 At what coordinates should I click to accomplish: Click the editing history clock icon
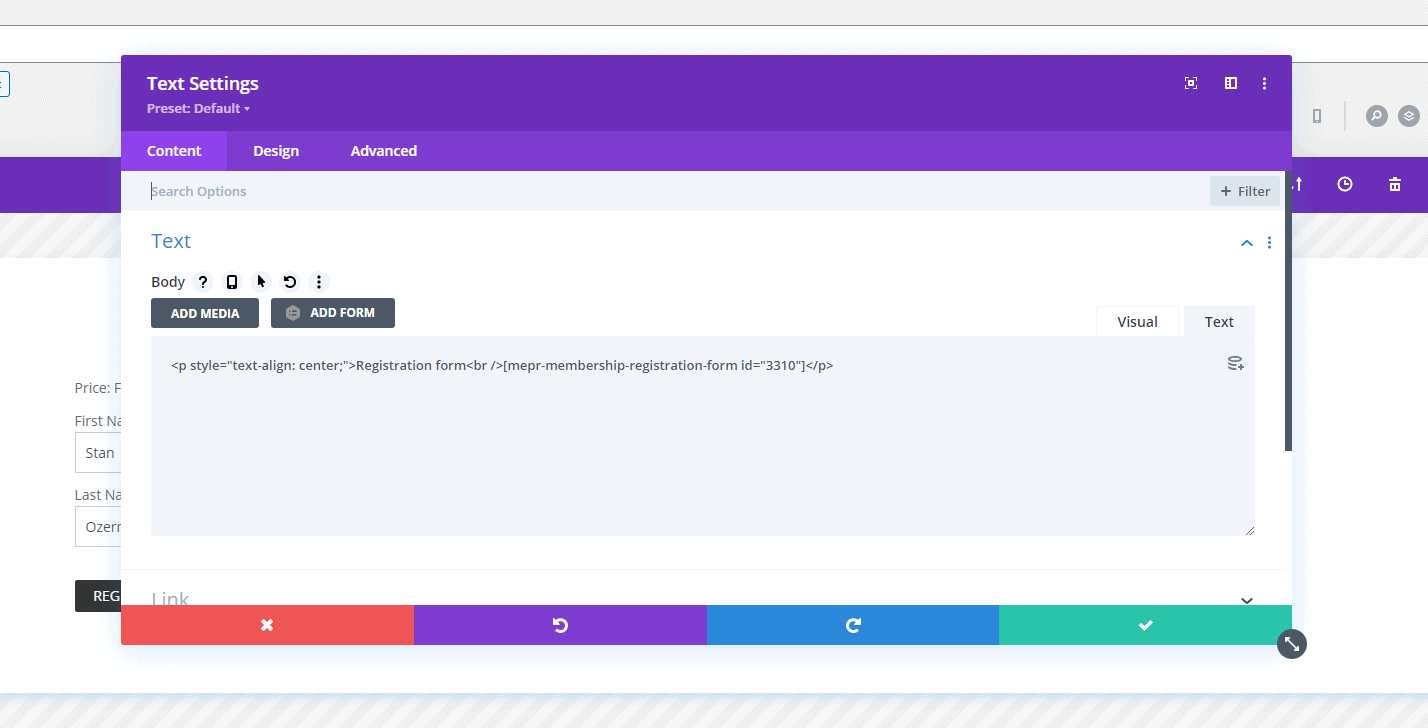click(x=1345, y=184)
